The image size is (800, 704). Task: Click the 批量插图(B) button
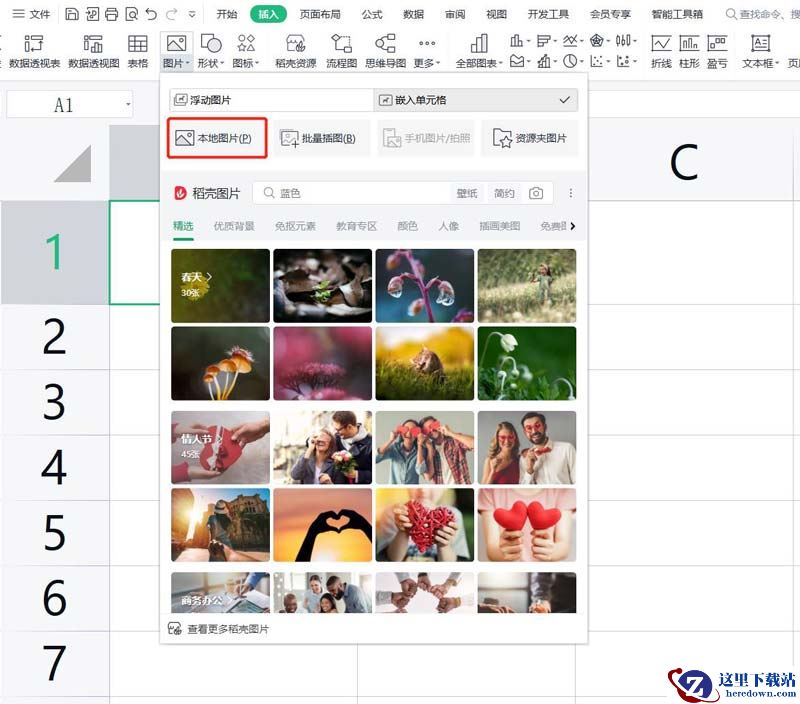click(x=322, y=138)
